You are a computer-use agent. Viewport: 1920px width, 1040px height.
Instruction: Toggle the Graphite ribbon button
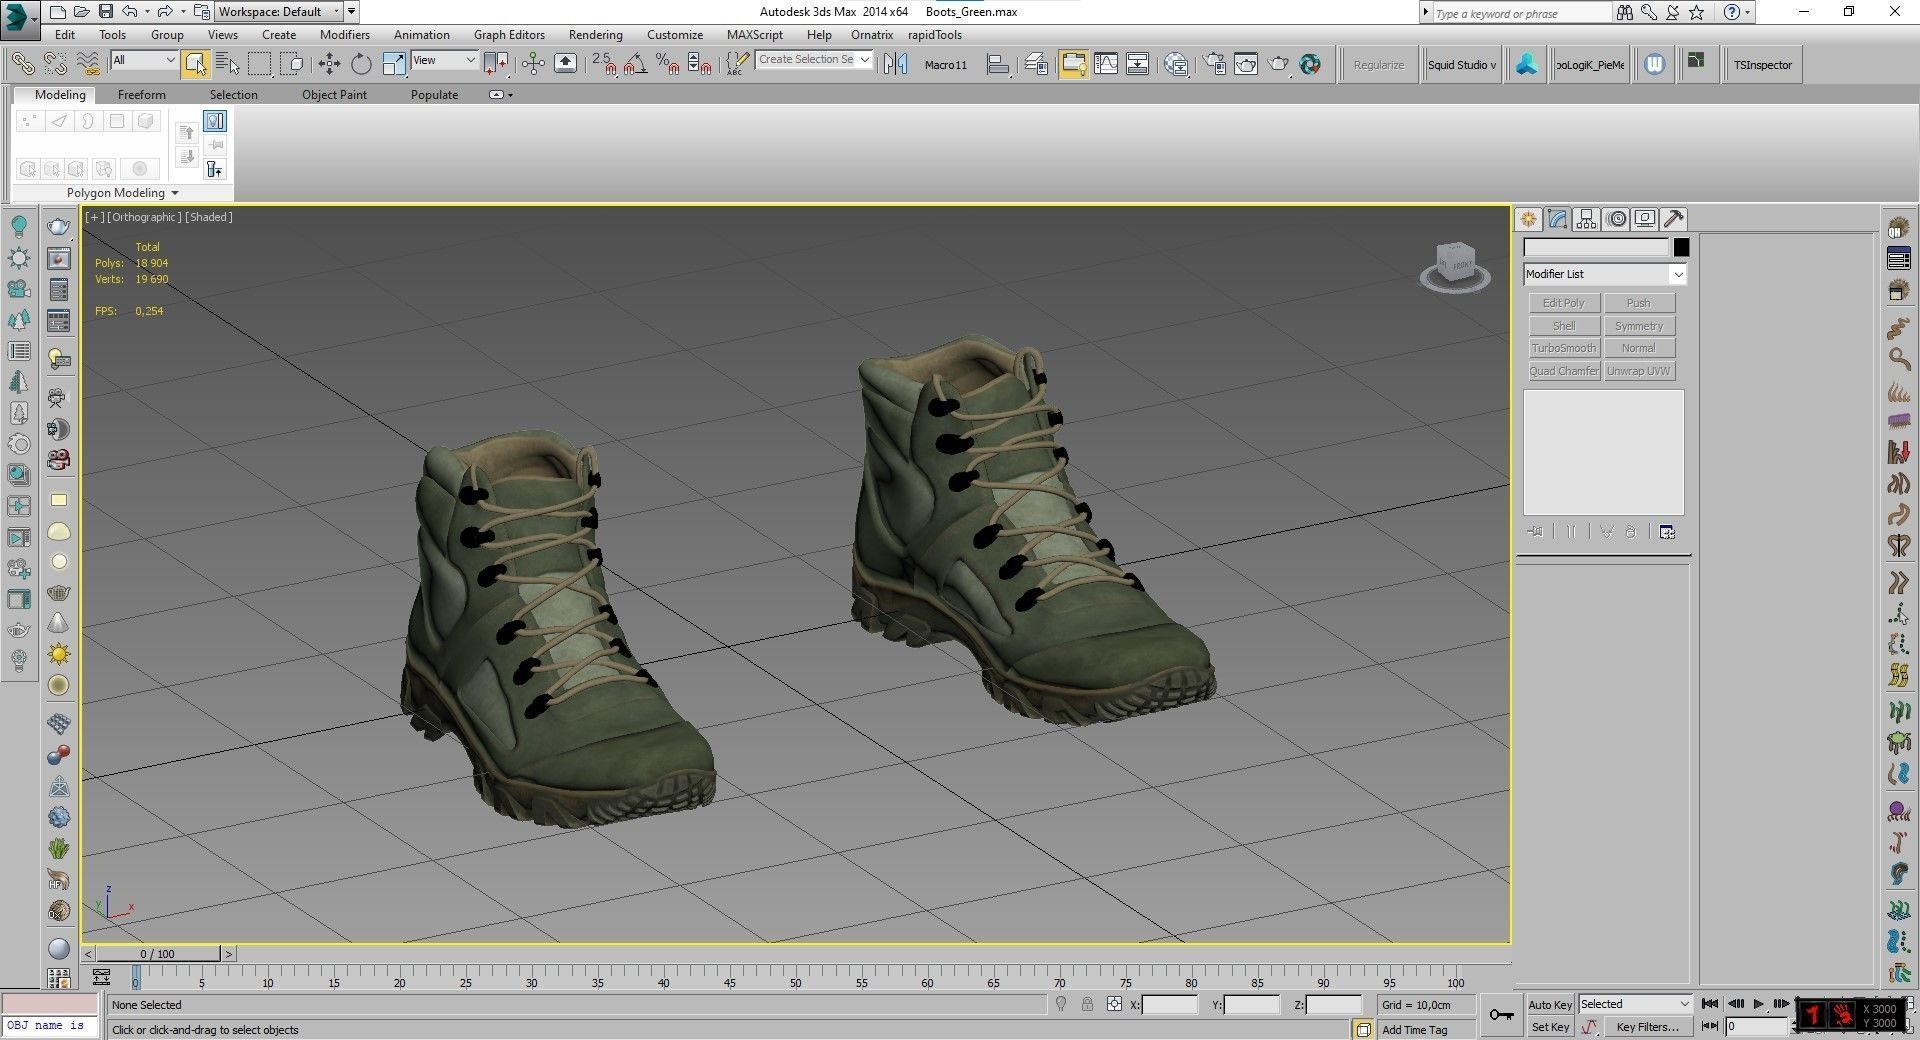click(1073, 64)
